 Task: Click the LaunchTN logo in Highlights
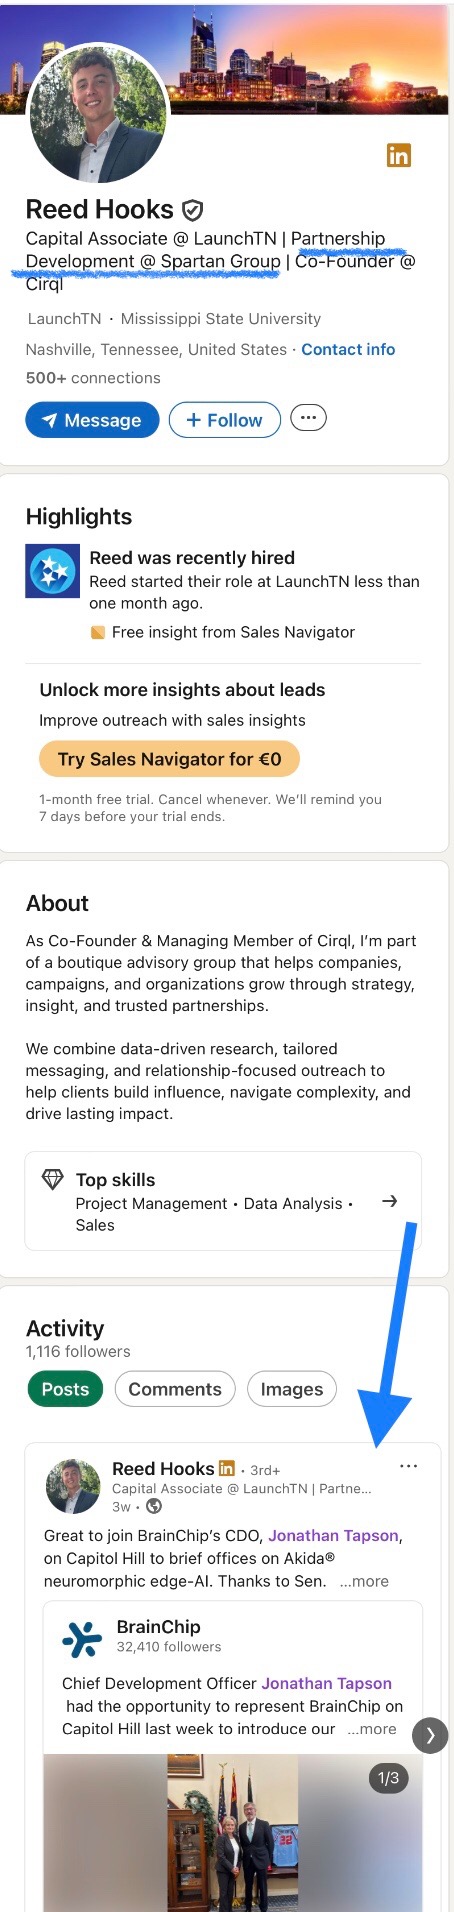point(52,571)
